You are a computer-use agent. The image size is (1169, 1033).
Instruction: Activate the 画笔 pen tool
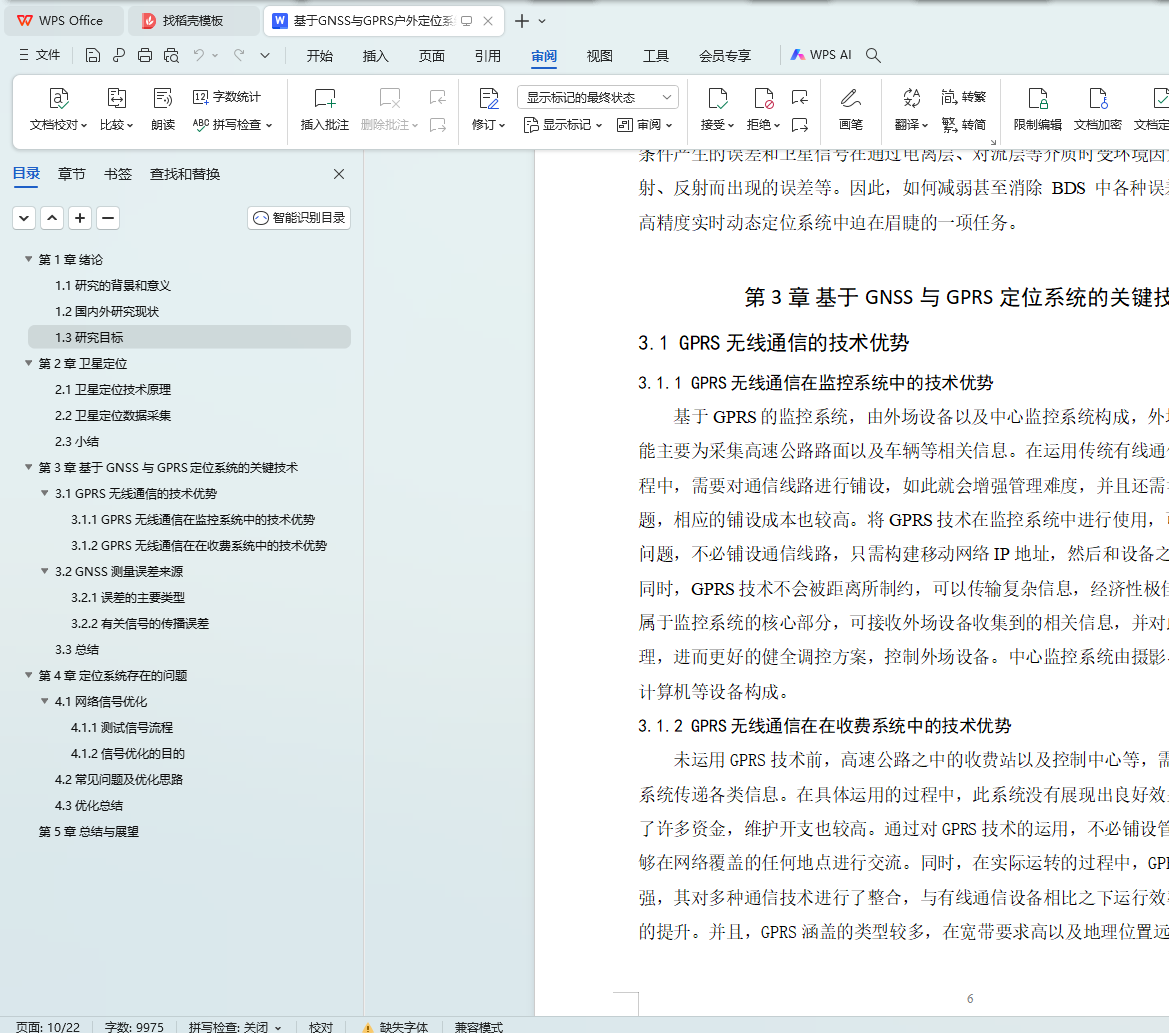click(x=851, y=110)
